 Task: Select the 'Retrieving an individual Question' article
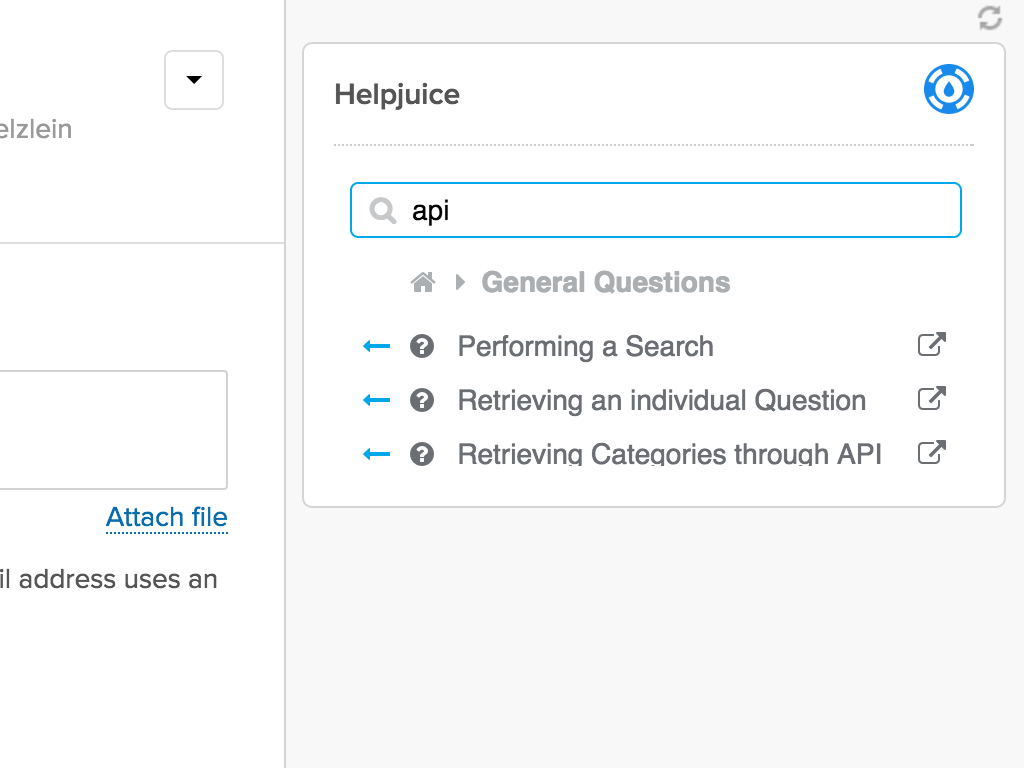click(661, 401)
